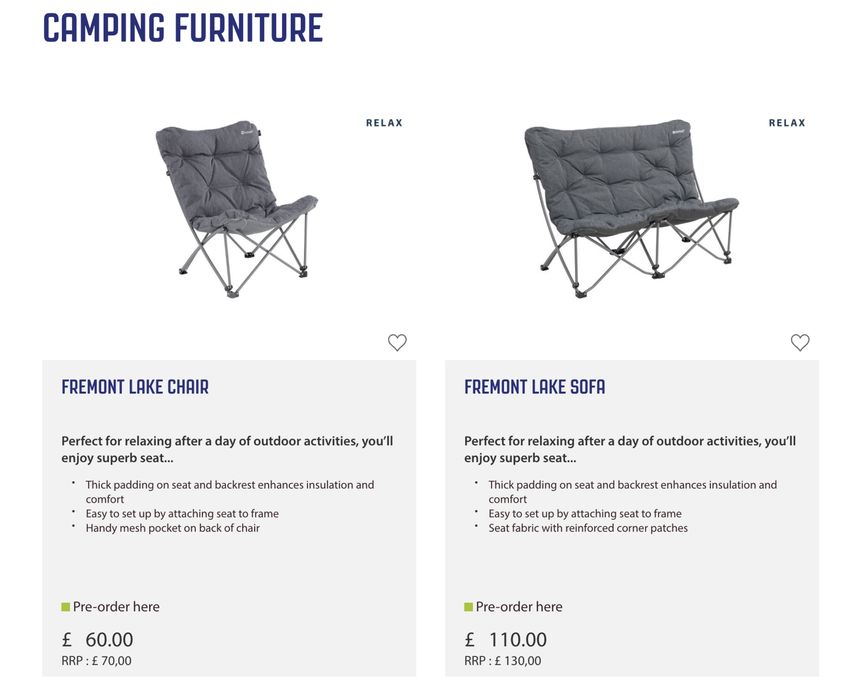Click the heart icon for Fremont Lake Chair
Image resolution: width=847 pixels, height=699 pixels.
tap(397, 343)
